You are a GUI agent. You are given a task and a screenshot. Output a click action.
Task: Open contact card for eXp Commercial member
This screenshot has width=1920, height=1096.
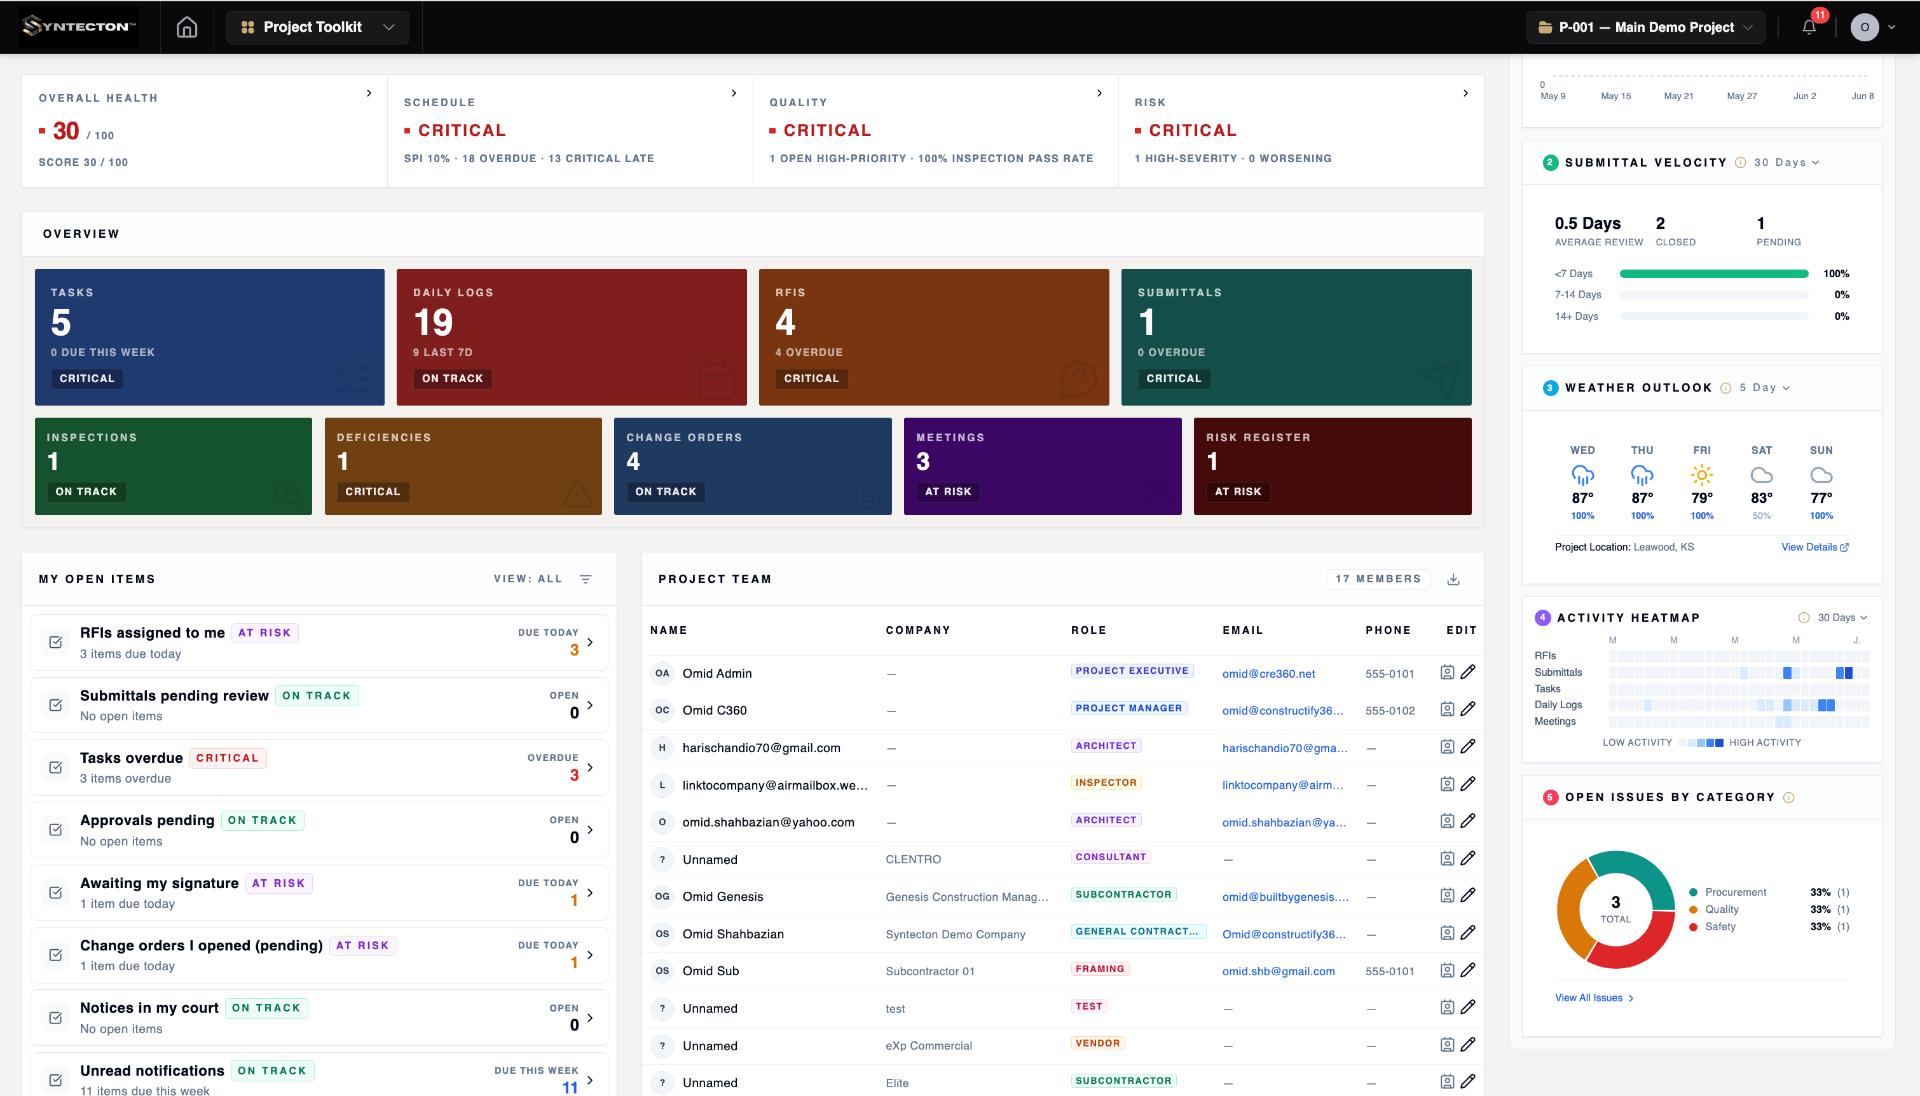pos(1447,1045)
